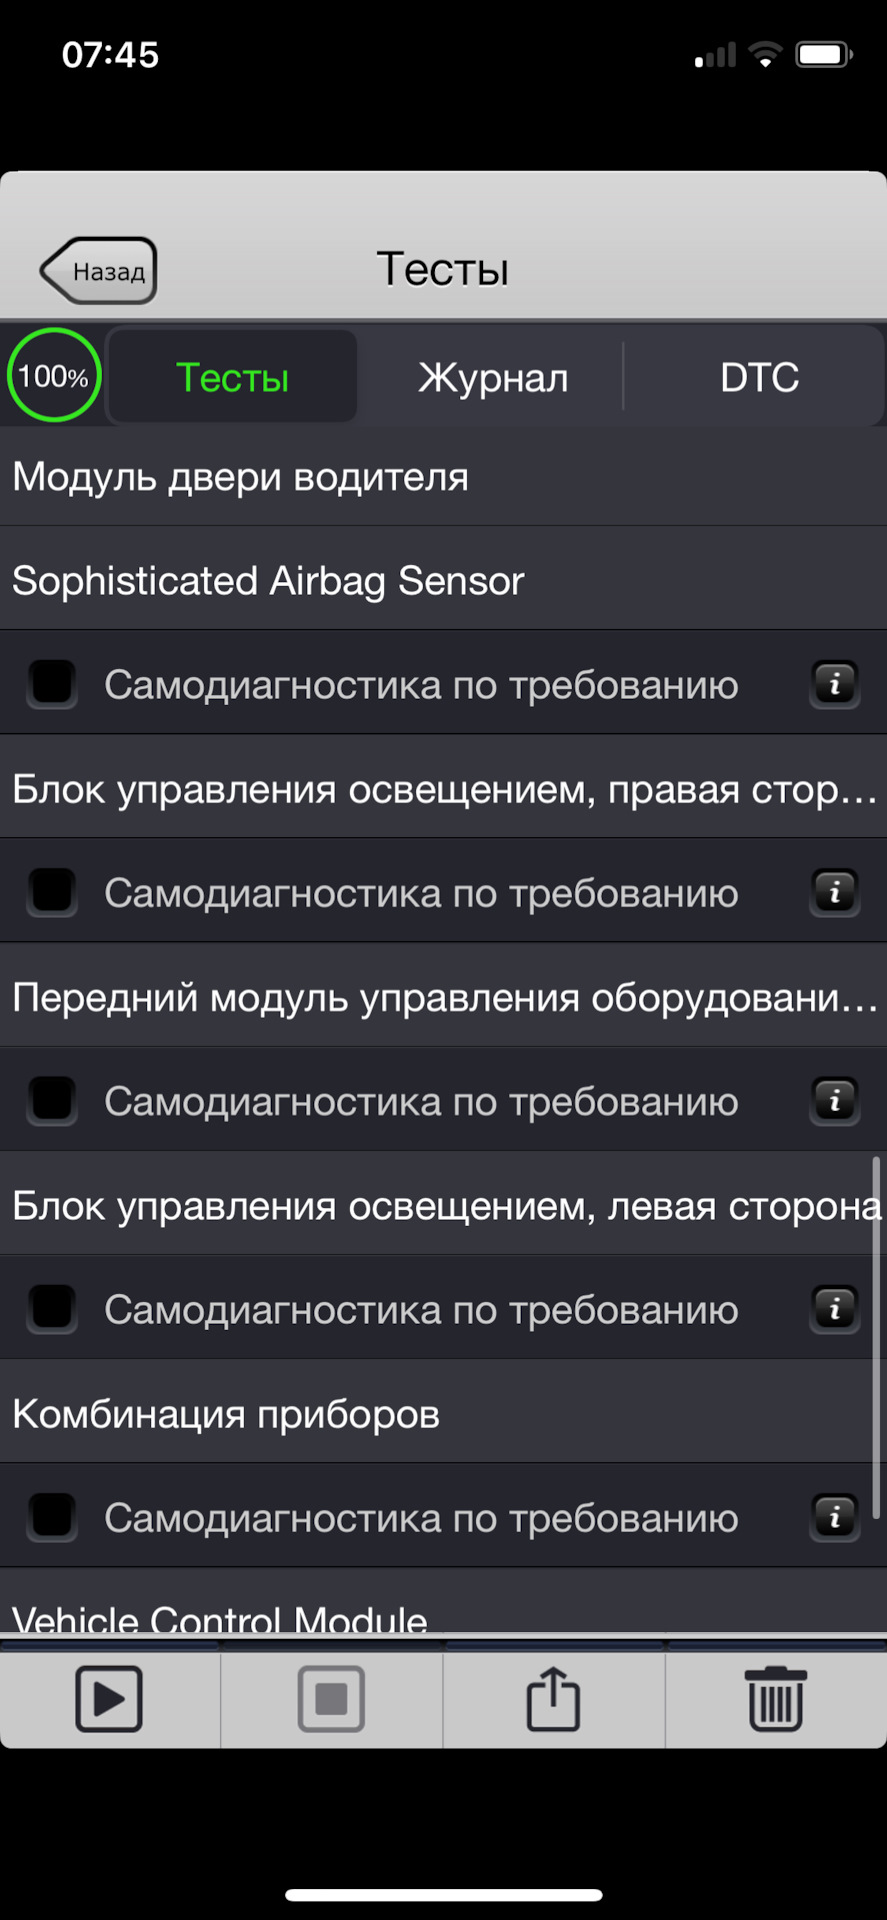The width and height of the screenshot is (887, 1920).
Task: Select the Тесты tab
Action: click(x=232, y=377)
